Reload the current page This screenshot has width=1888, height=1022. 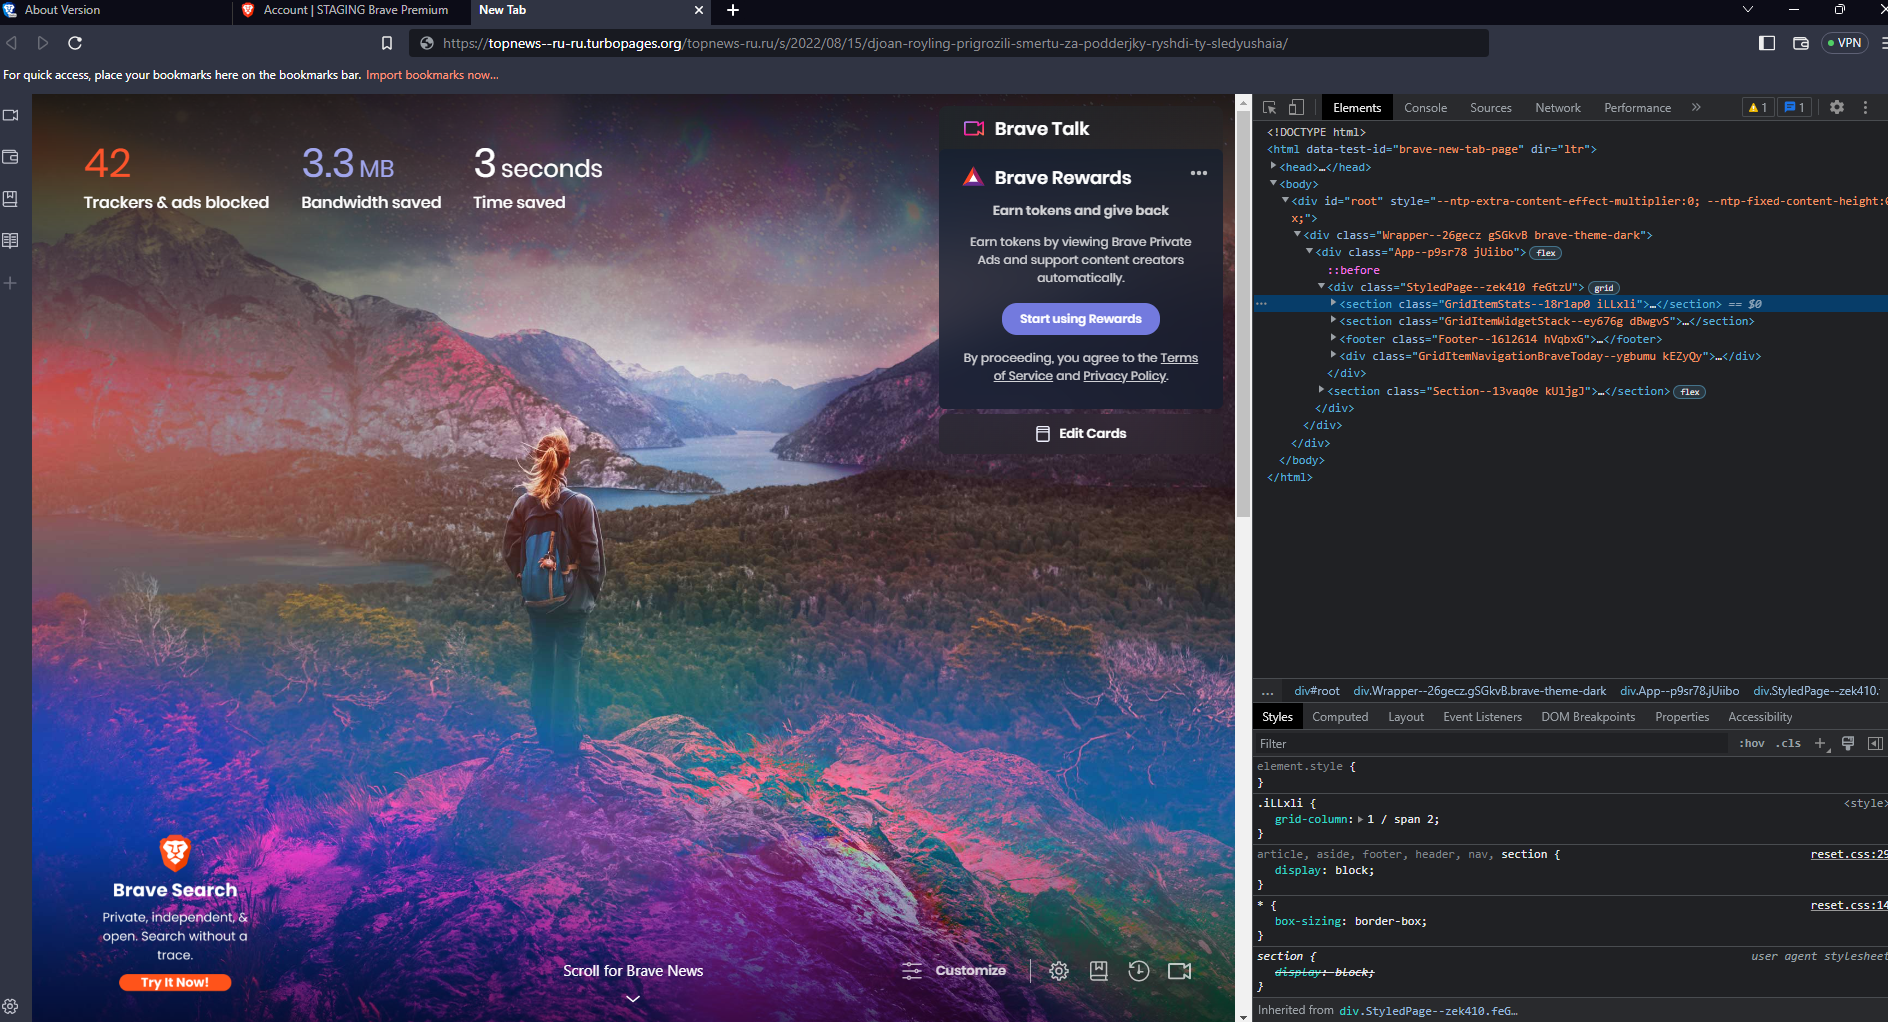click(75, 43)
